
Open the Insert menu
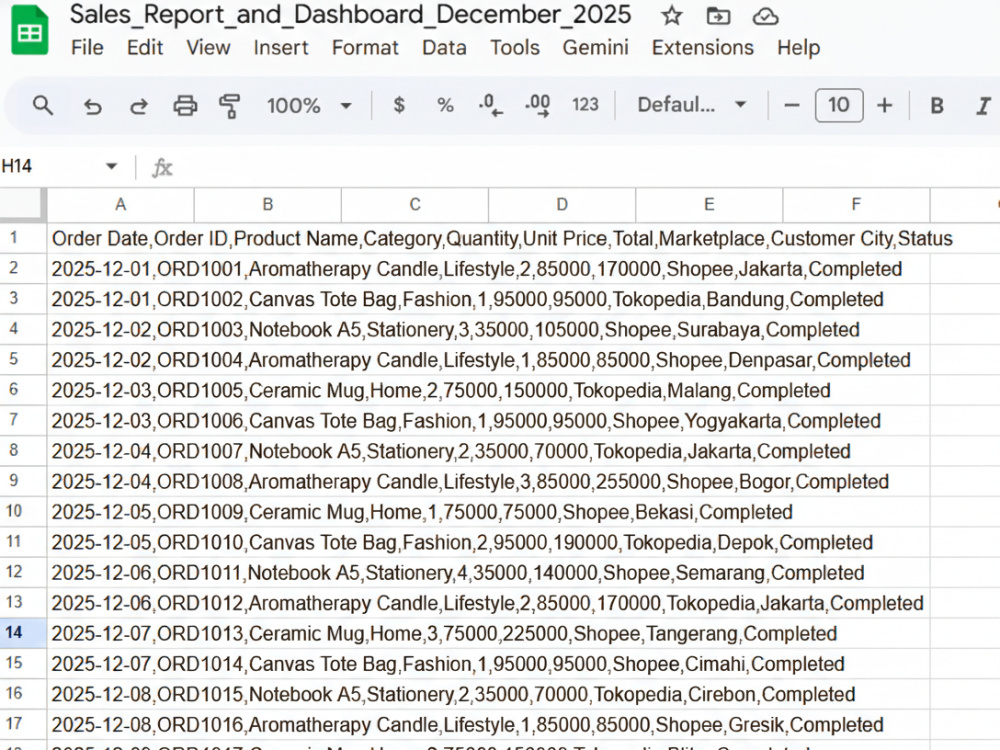tap(281, 47)
